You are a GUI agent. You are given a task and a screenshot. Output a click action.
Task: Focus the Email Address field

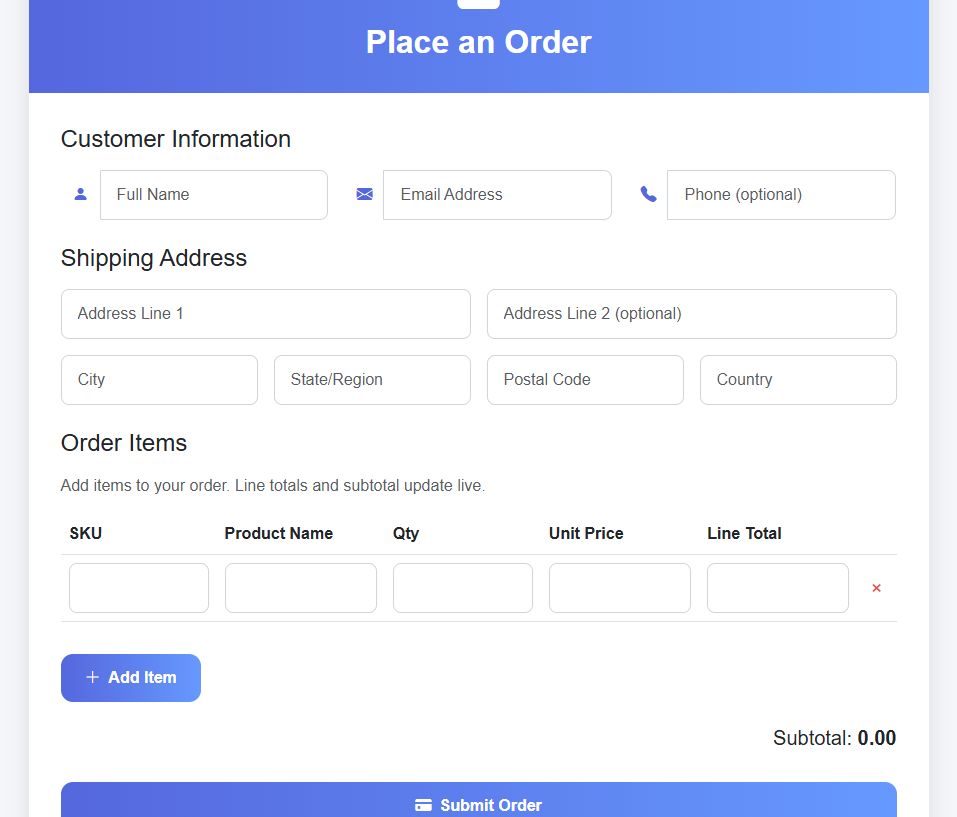(497, 195)
